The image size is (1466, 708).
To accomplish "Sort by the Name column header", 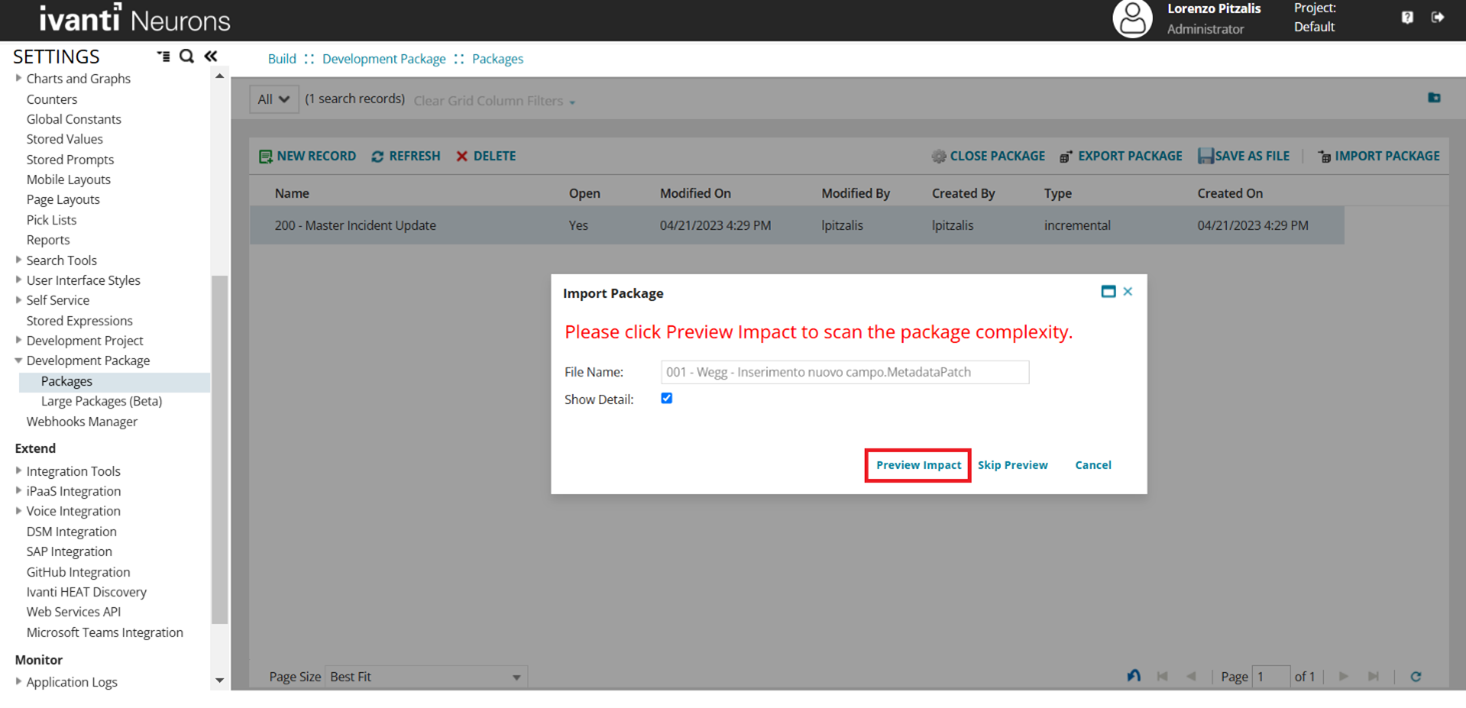I will coord(292,193).
